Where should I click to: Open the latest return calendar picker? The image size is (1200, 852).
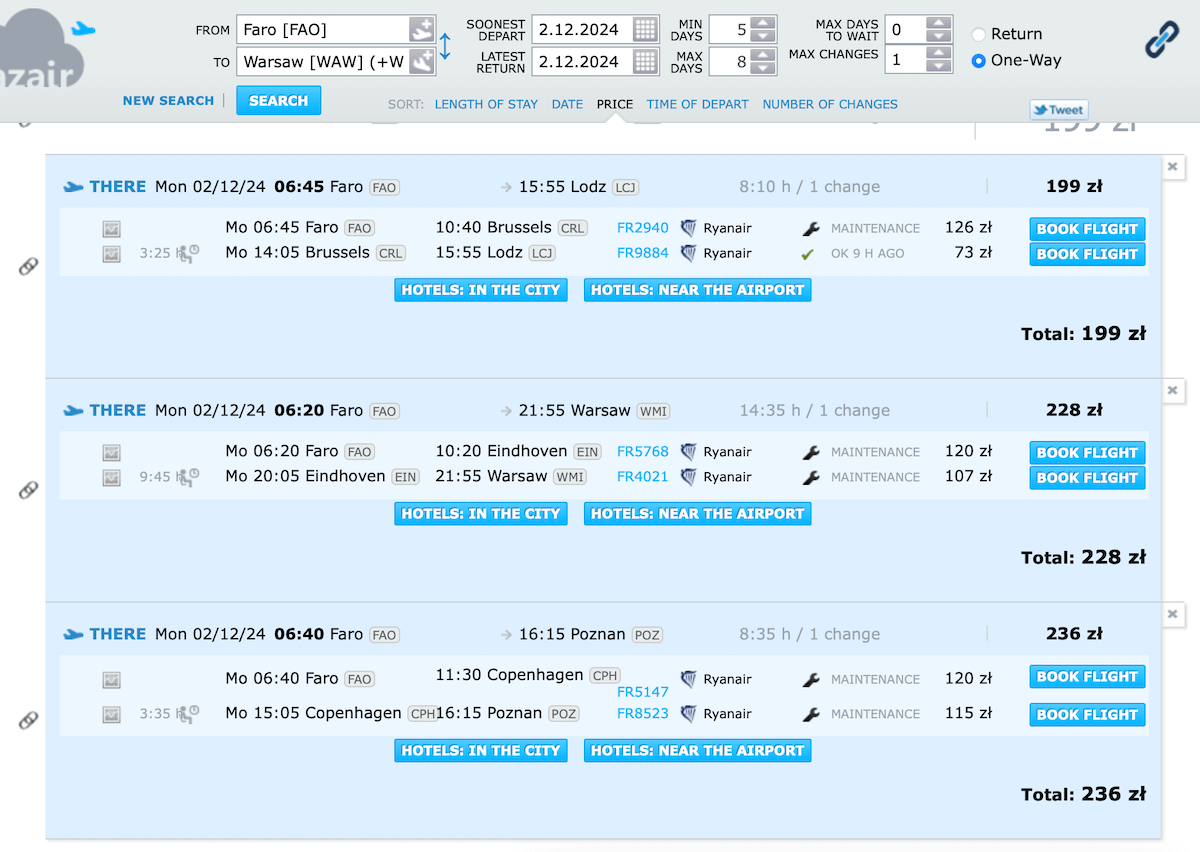pos(646,61)
